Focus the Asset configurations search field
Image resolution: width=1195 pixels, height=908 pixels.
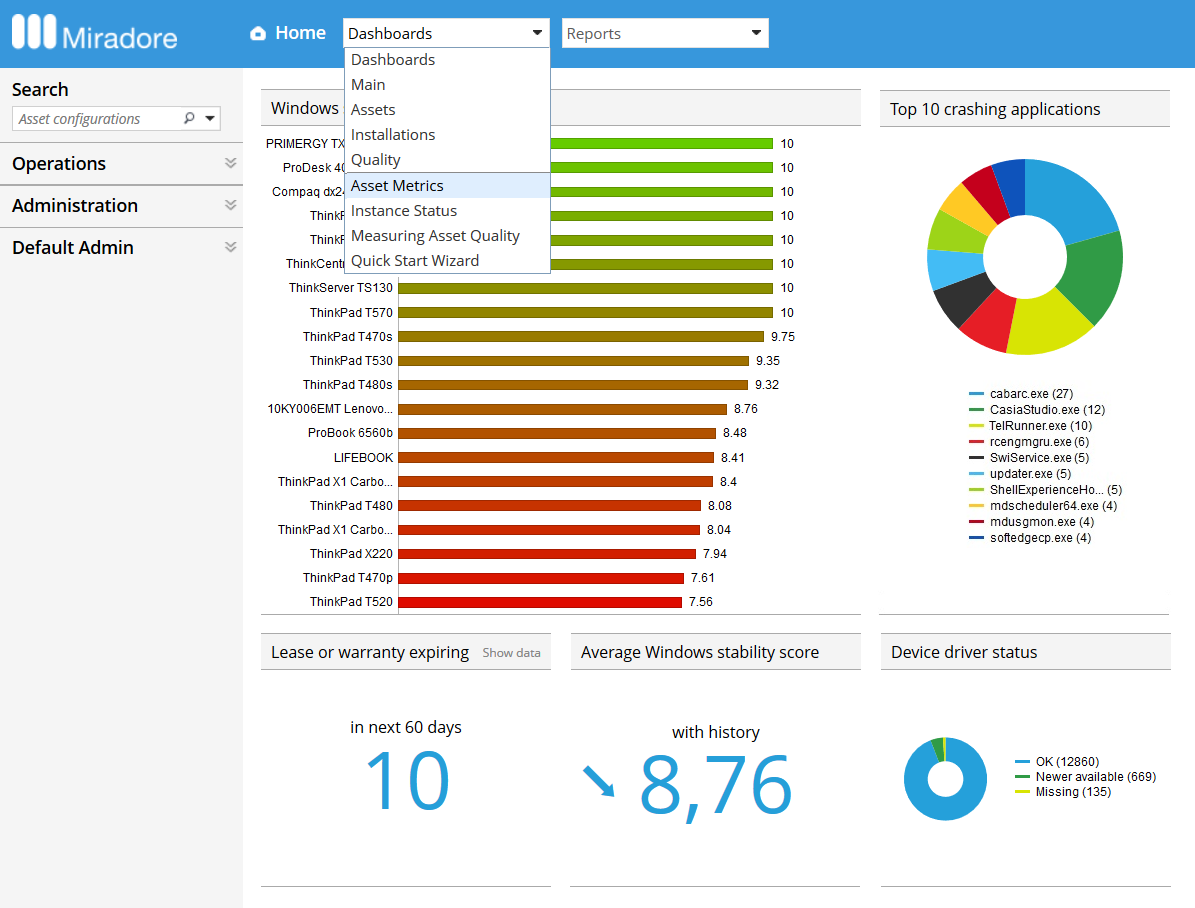tap(97, 119)
